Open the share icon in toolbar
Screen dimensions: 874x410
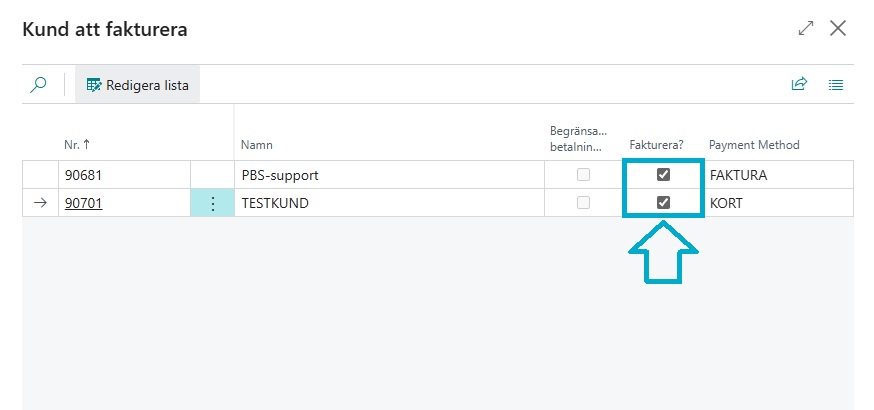799,85
